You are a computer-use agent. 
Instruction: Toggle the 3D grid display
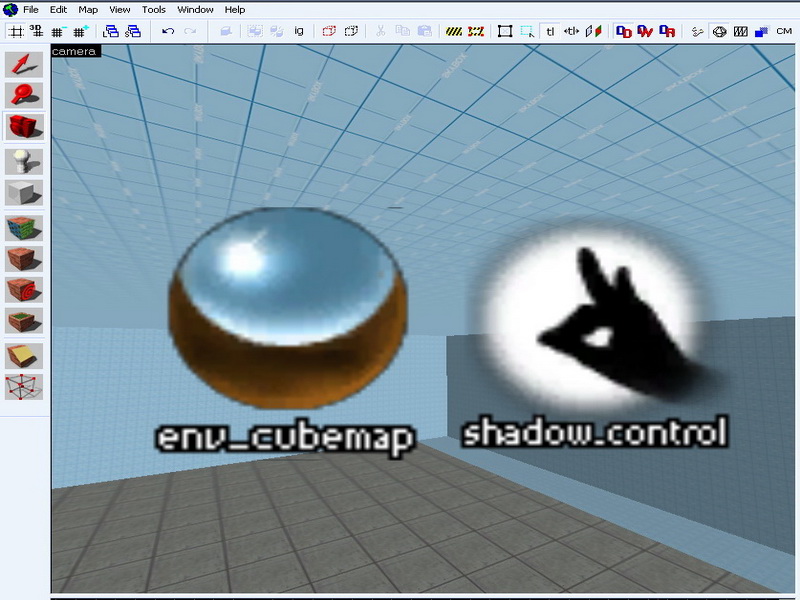pos(36,31)
